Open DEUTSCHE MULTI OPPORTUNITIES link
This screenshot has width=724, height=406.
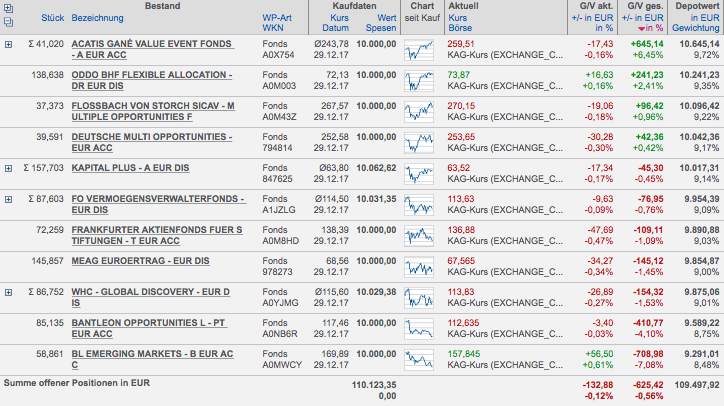(x=151, y=142)
